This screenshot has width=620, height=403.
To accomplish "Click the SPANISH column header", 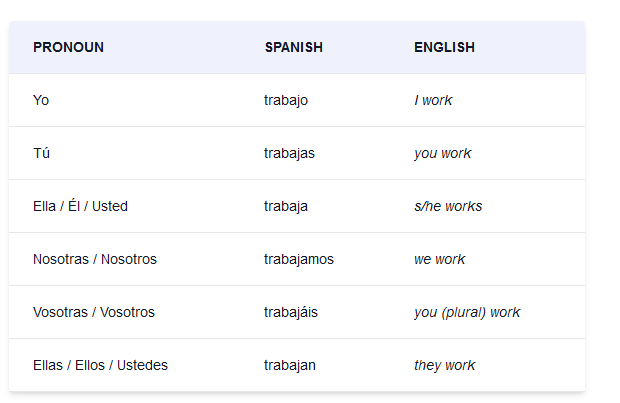I will click(294, 47).
